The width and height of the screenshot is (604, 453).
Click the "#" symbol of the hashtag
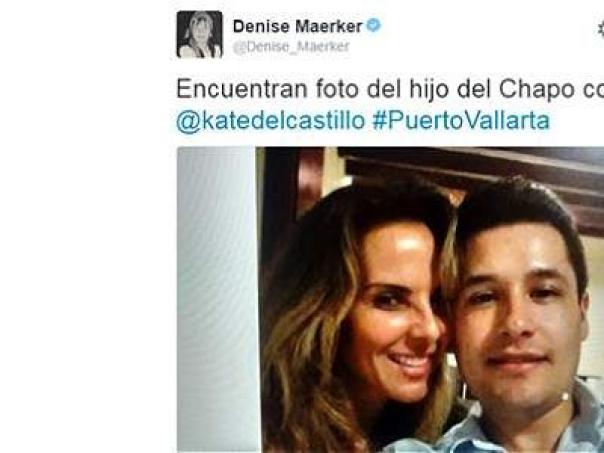click(x=379, y=121)
